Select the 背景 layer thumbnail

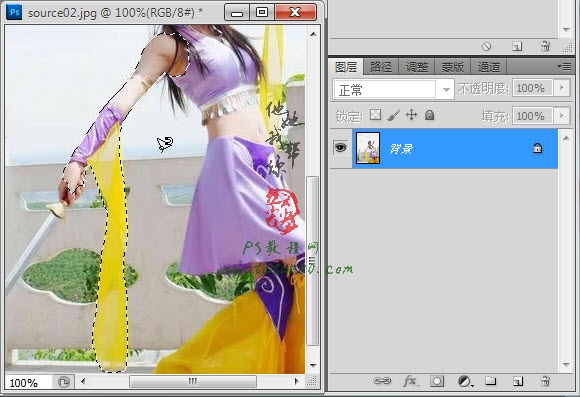368,148
